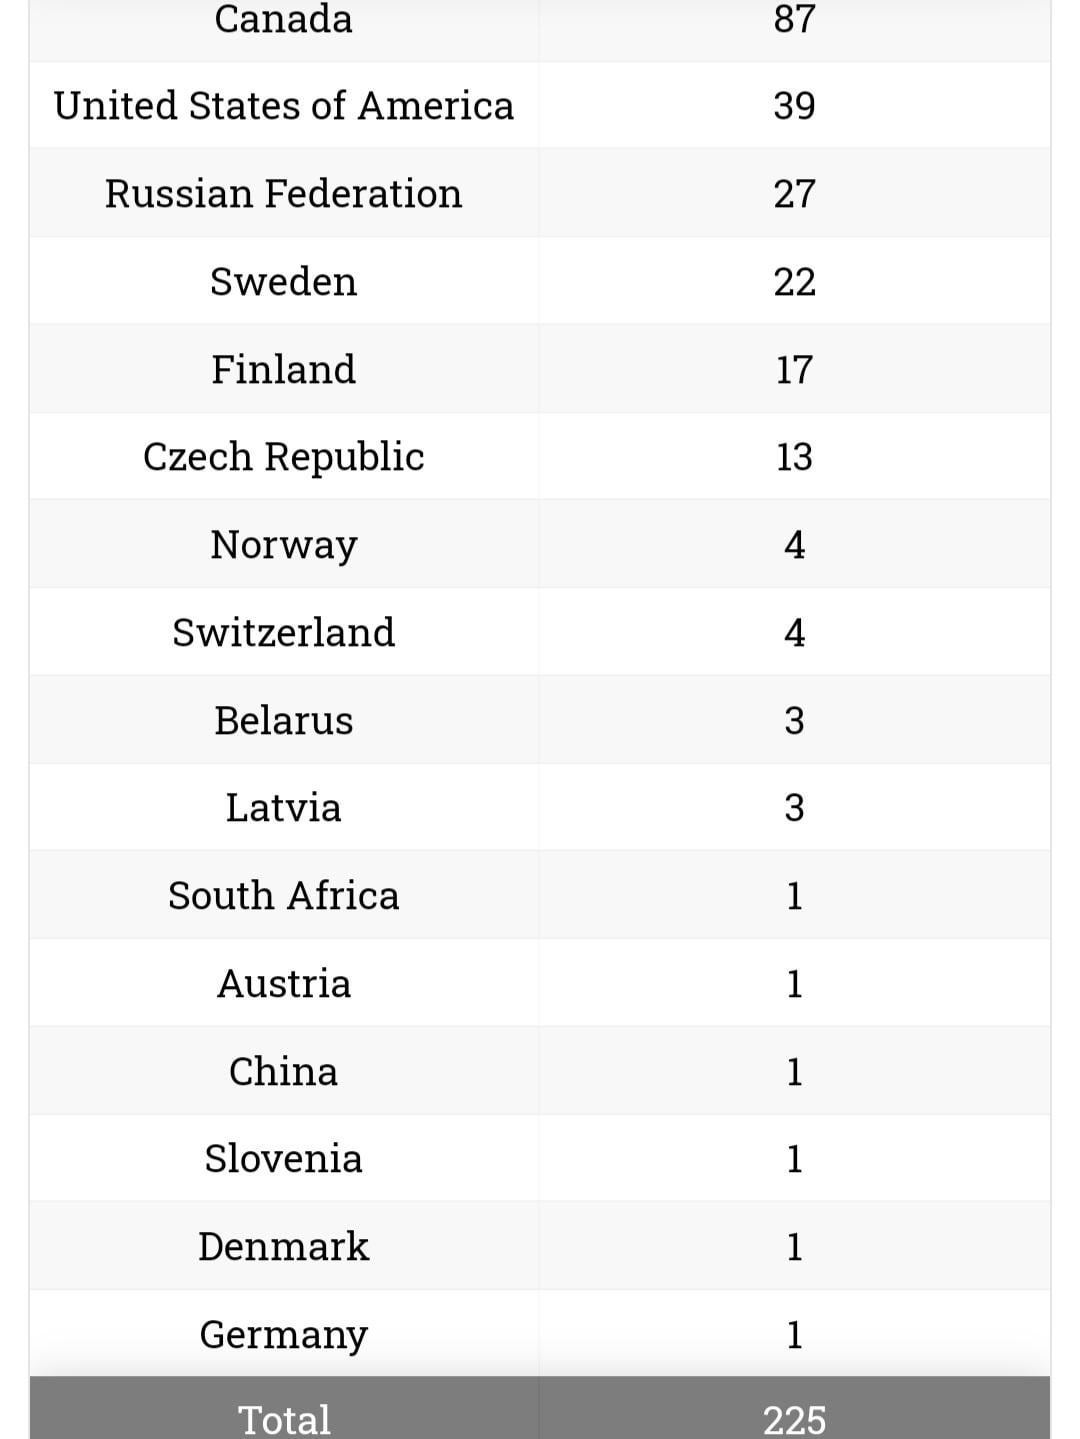The height and width of the screenshot is (1439, 1080).
Task: Click the Norway row label
Action: [283, 545]
